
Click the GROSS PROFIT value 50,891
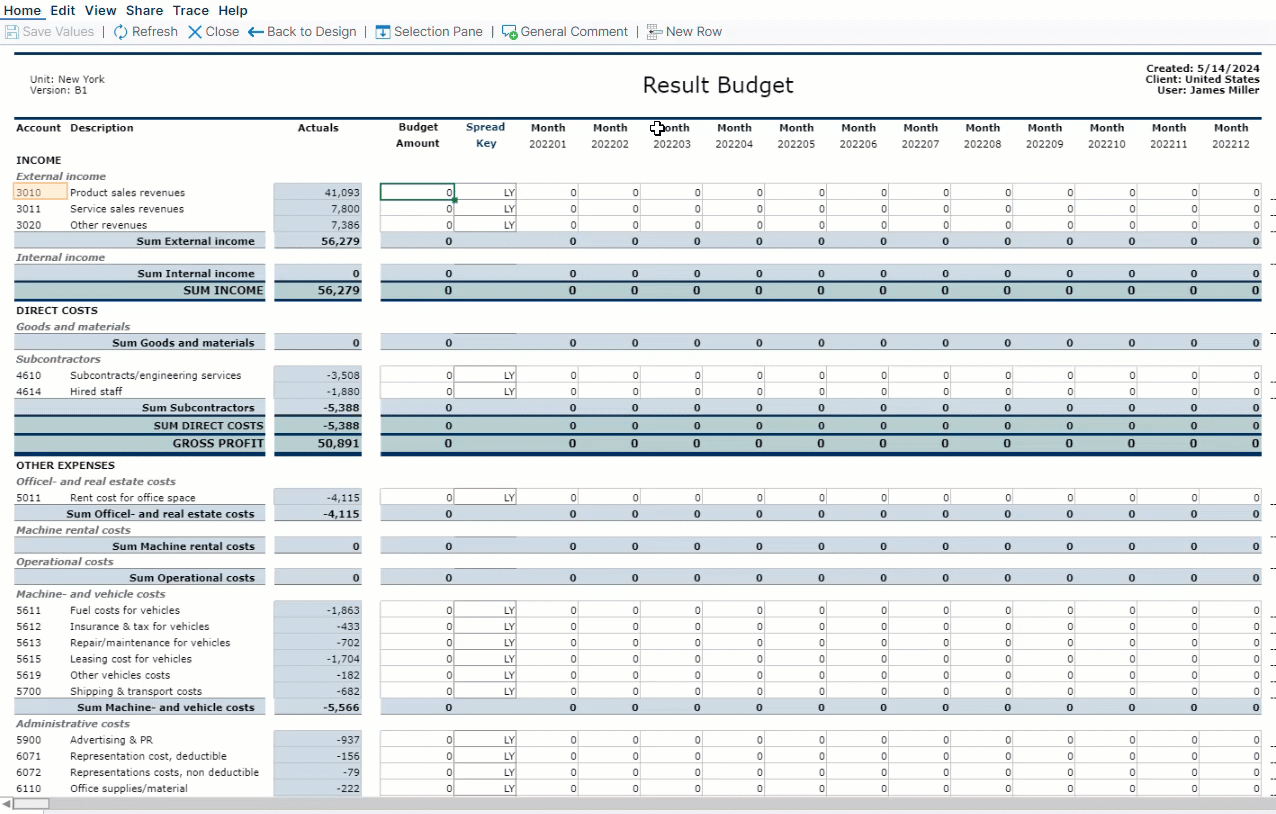coord(338,443)
